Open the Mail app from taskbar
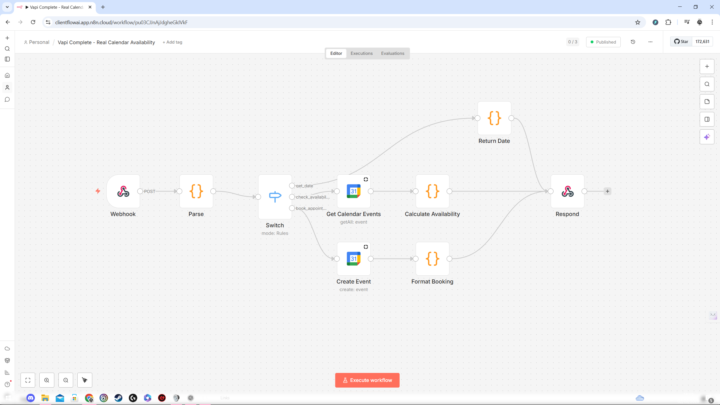The height and width of the screenshot is (405, 720). coord(60,398)
